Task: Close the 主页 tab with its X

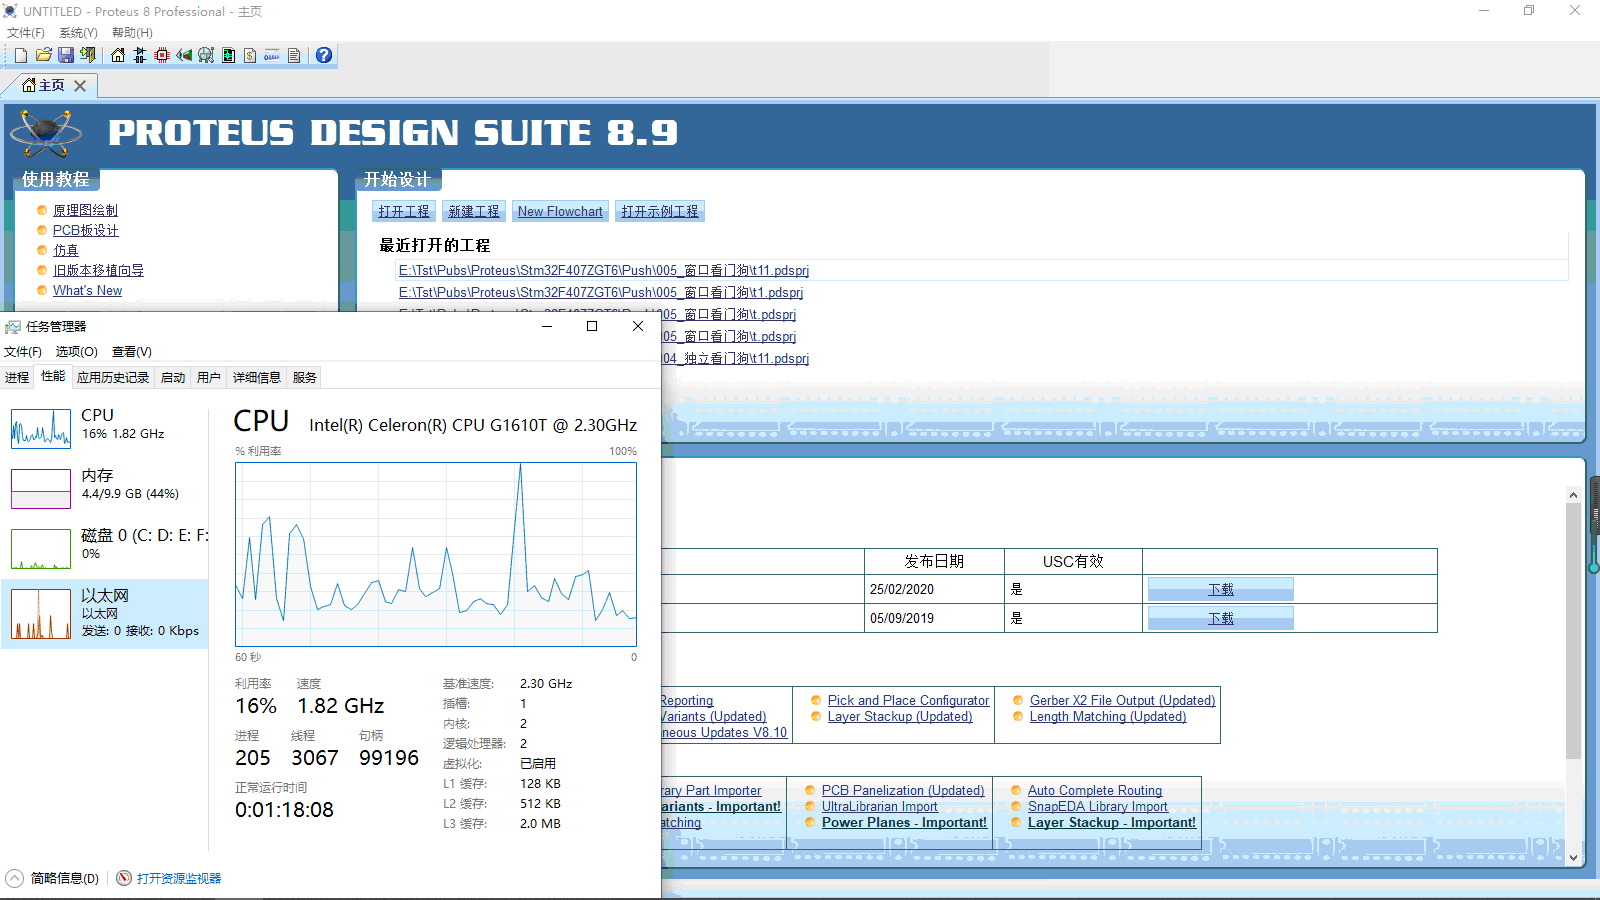Action: click(80, 86)
